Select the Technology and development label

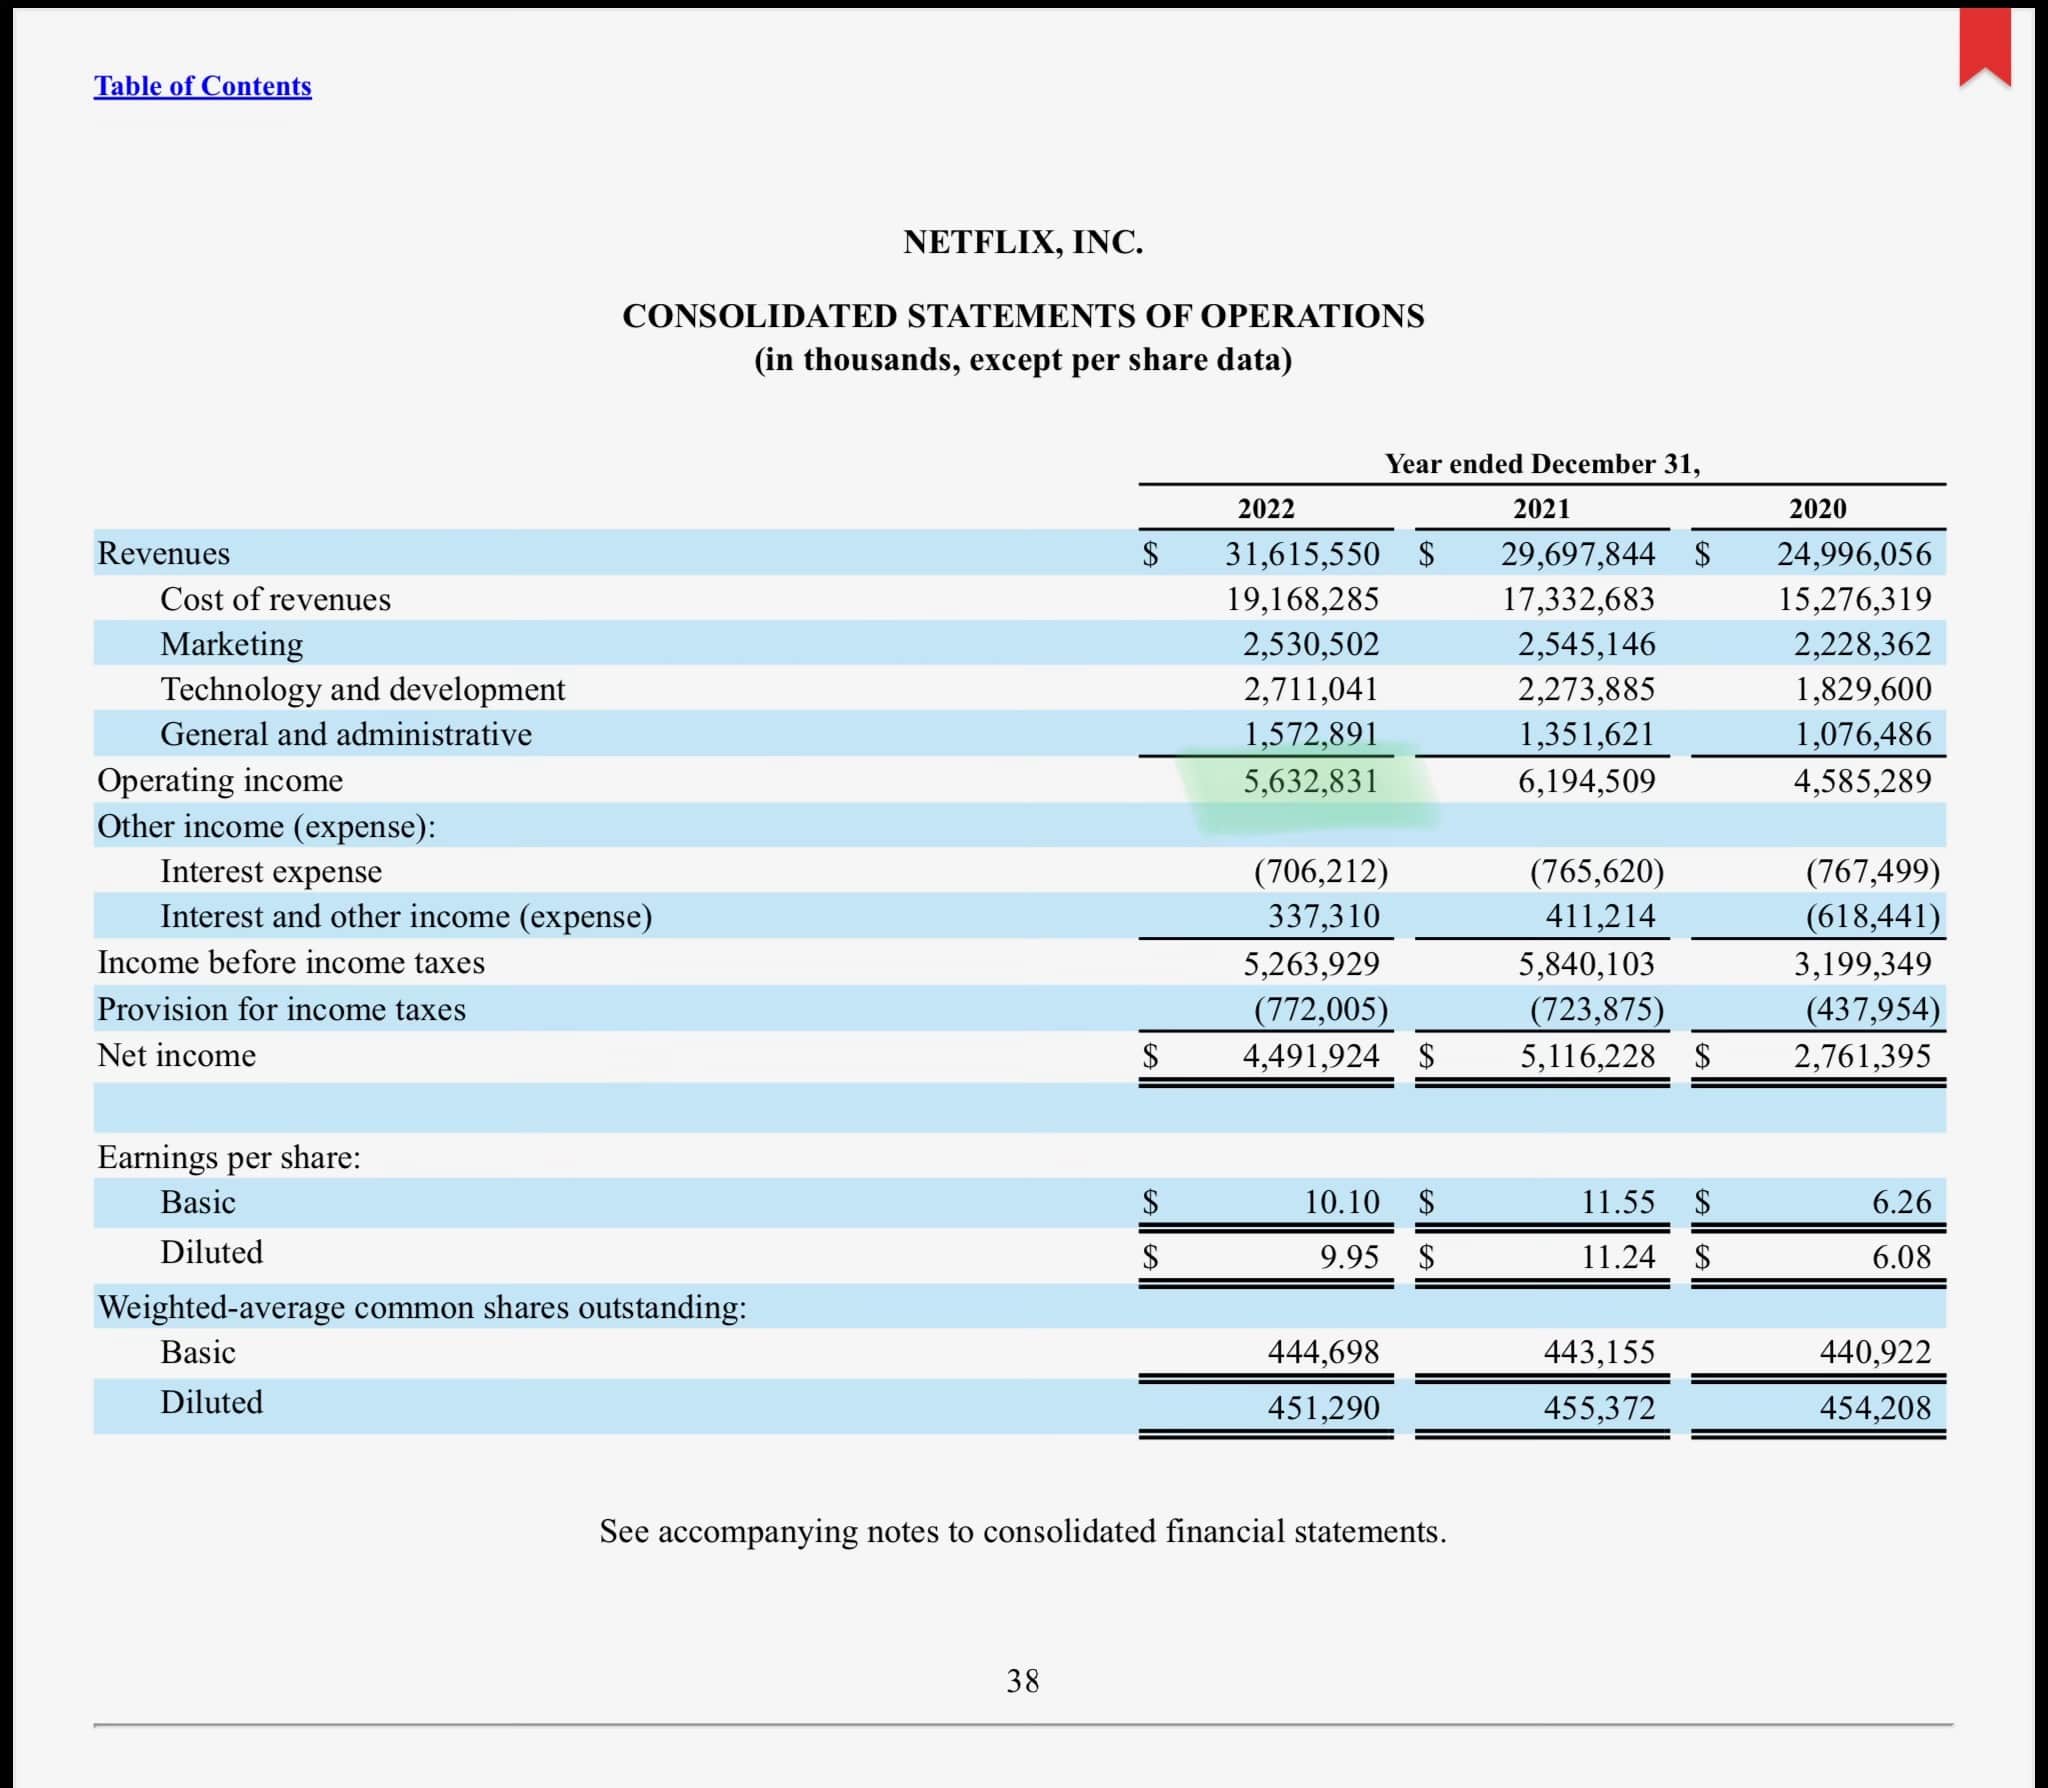(x=363, y=689)
